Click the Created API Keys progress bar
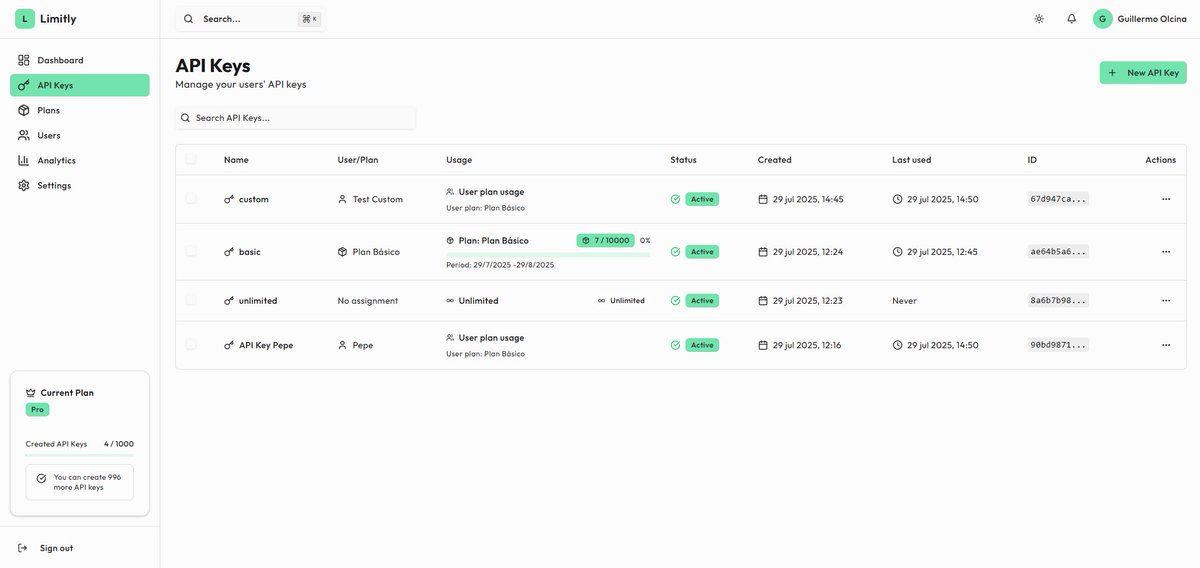The height and width of the screenshot is (568, 1200). click(80, 455)
